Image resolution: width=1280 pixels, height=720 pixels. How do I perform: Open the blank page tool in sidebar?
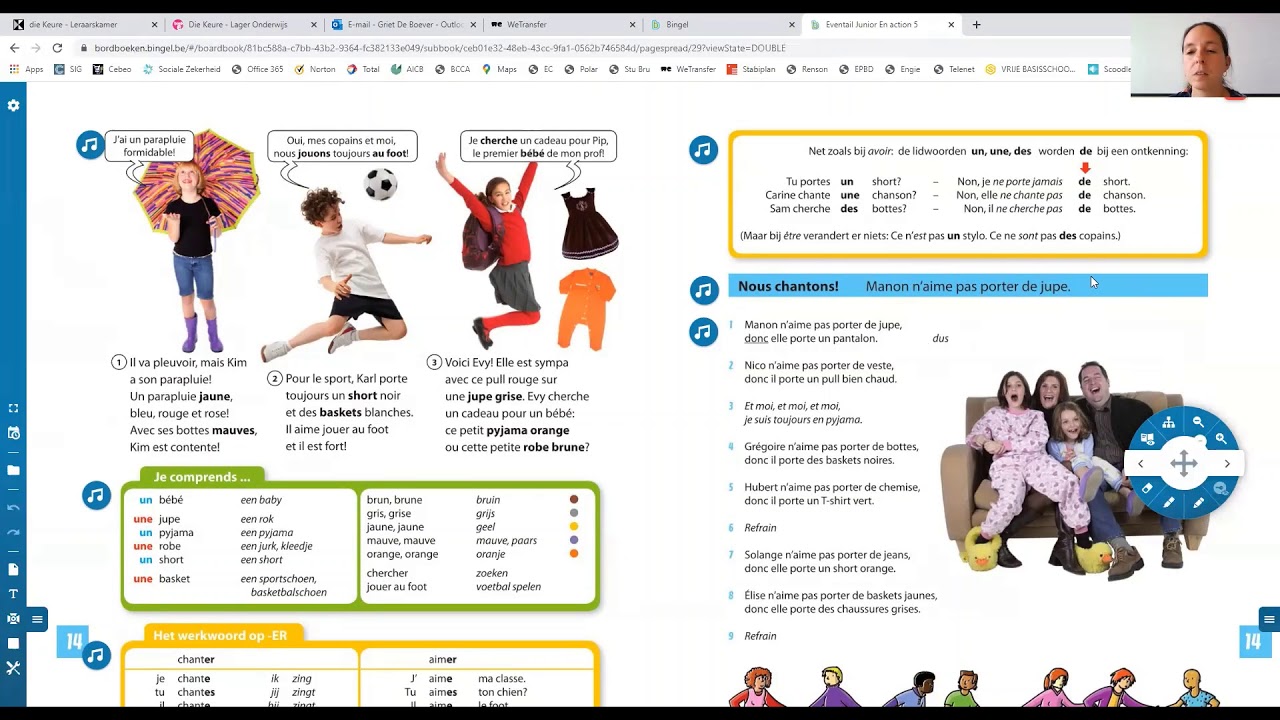click(x=13, y=569)
